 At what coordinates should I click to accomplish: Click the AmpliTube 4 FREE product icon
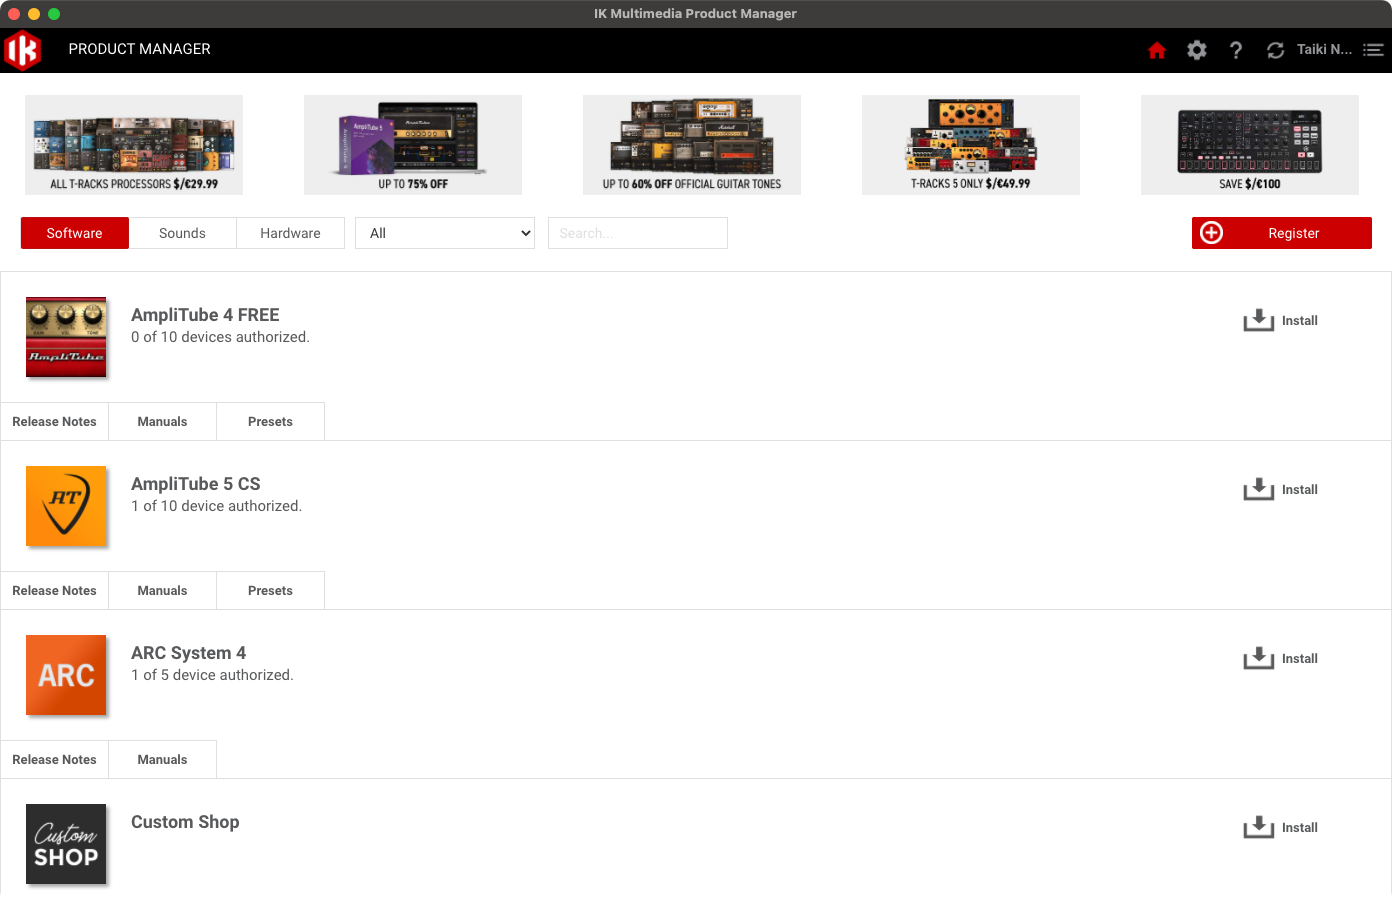66,337
